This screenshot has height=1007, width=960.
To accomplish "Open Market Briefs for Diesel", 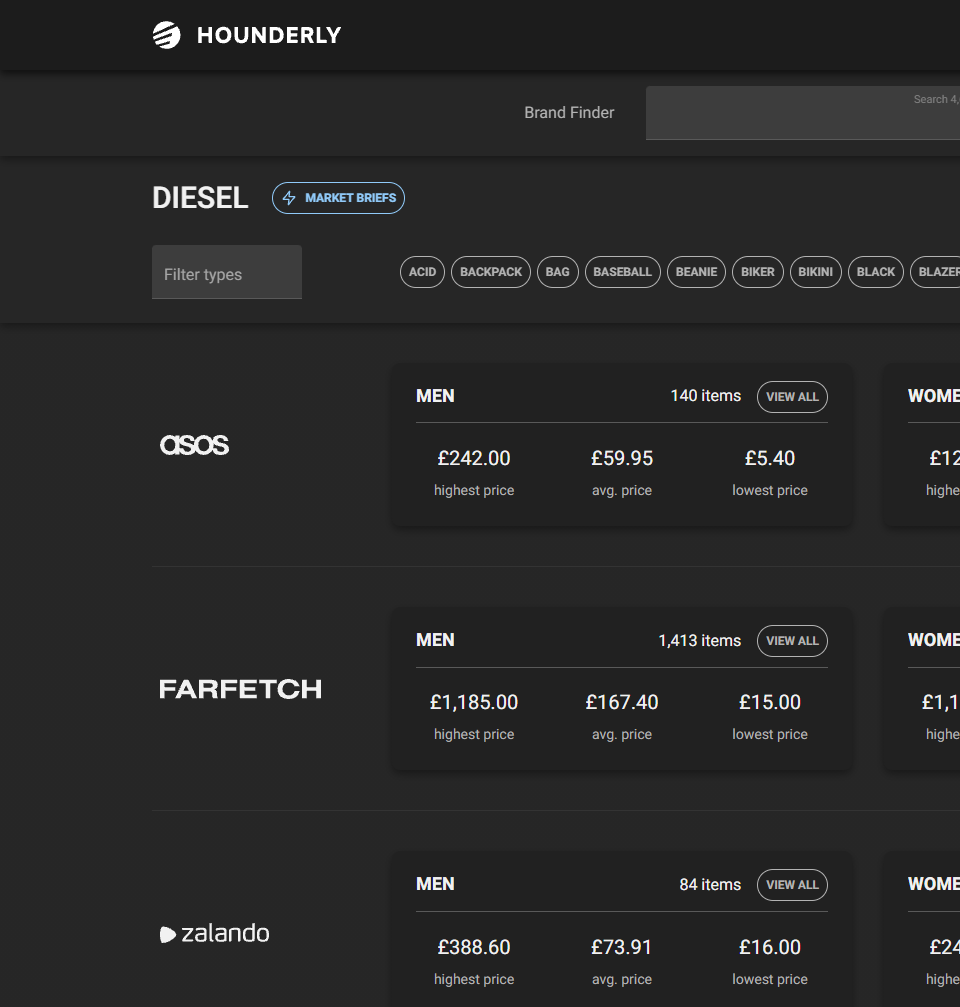I will [338, 198].
